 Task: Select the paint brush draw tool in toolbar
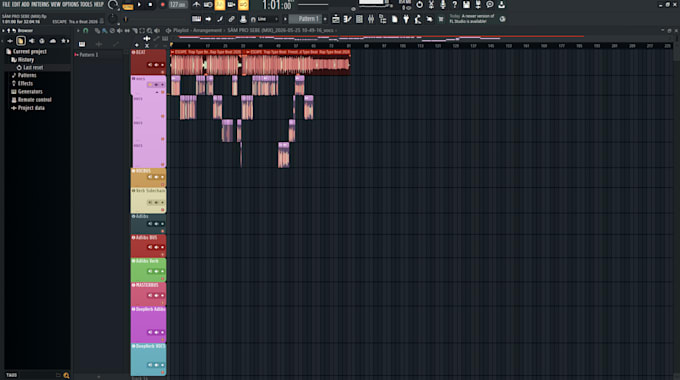(220, 19)
